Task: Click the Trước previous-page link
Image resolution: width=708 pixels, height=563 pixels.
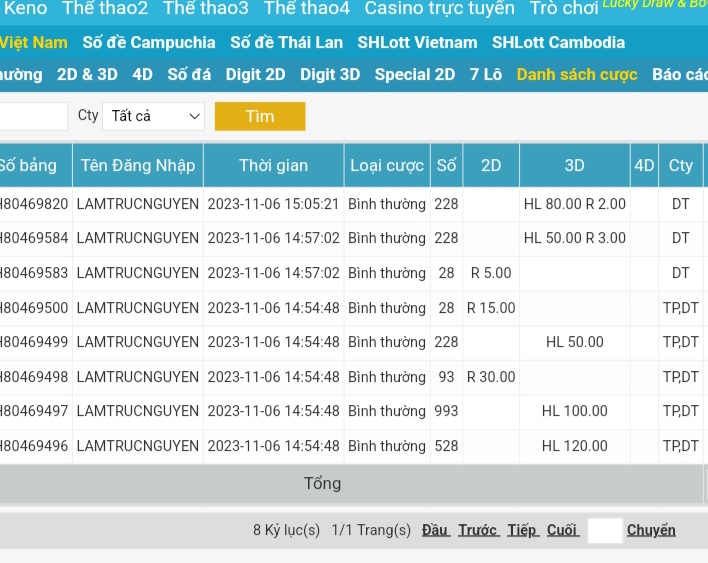Action: click(478, 530)
